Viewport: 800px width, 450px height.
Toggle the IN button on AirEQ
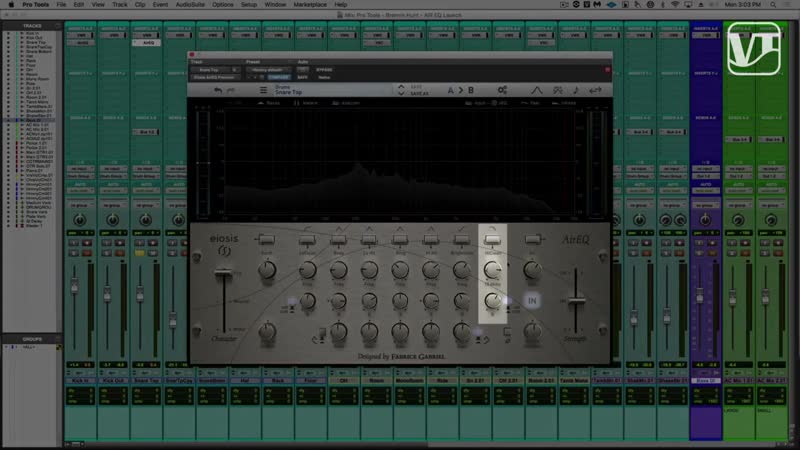(532, 301)
